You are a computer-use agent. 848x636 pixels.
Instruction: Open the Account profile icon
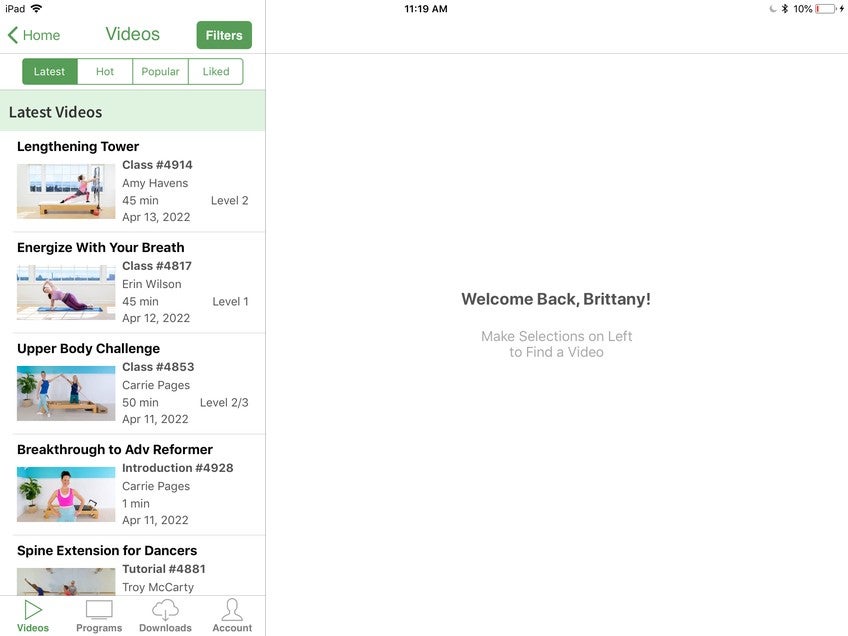[232, 609]
